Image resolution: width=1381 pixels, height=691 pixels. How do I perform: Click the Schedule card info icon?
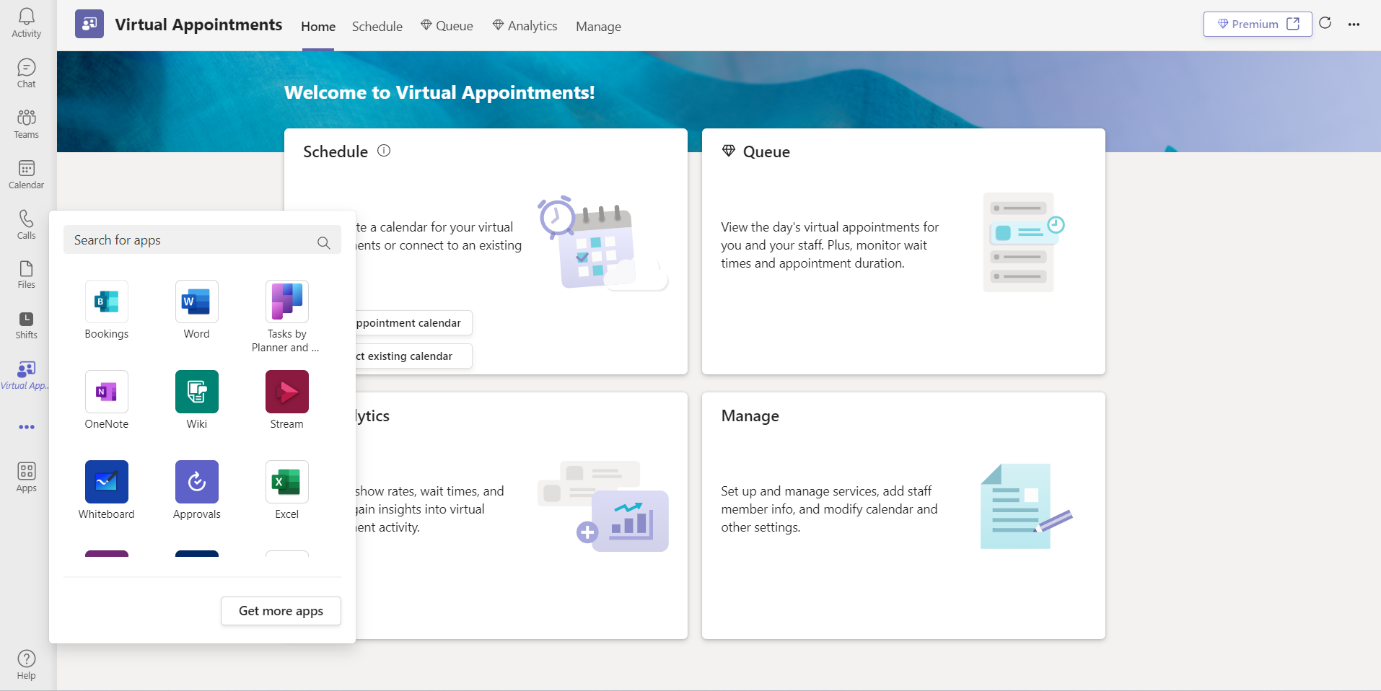(383, 151)
